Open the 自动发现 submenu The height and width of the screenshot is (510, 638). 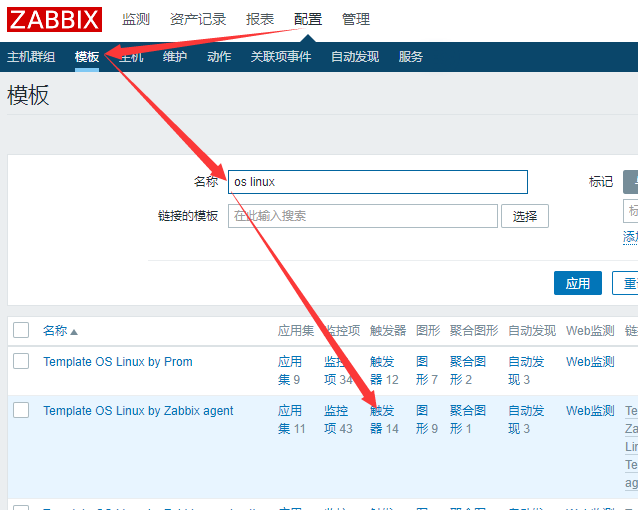[355, 57]
